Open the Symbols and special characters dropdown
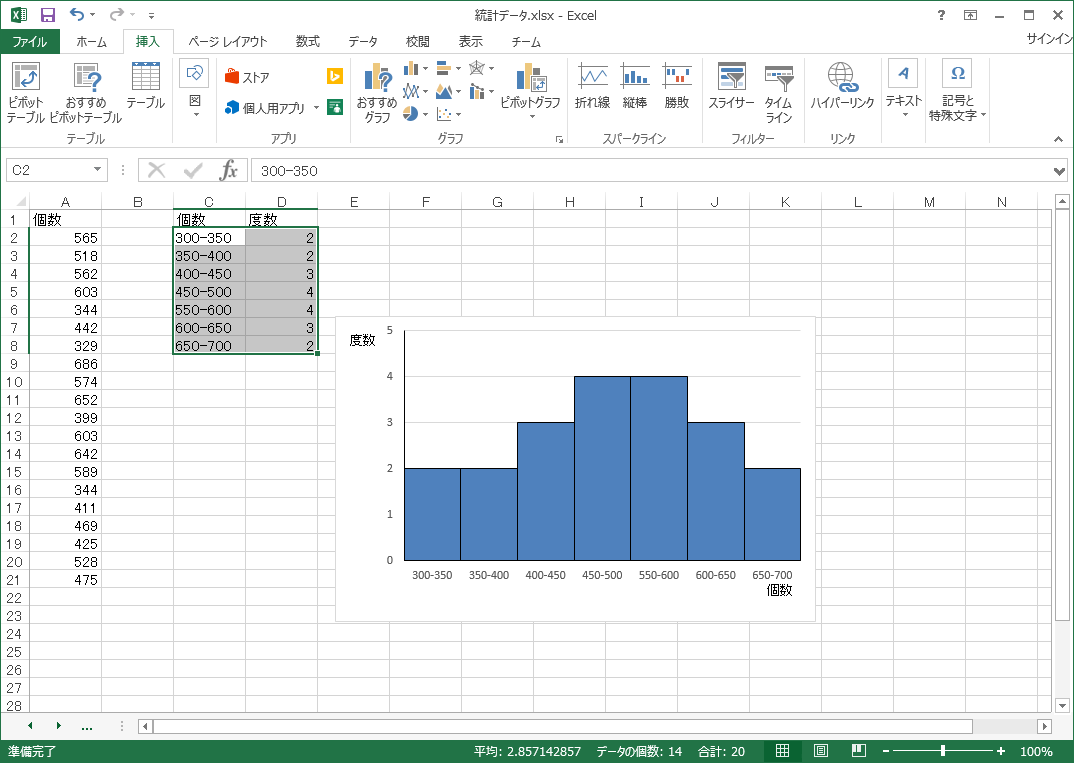Image resolution: width=1074 pixels, height=763 pixels. pos(958,91)
